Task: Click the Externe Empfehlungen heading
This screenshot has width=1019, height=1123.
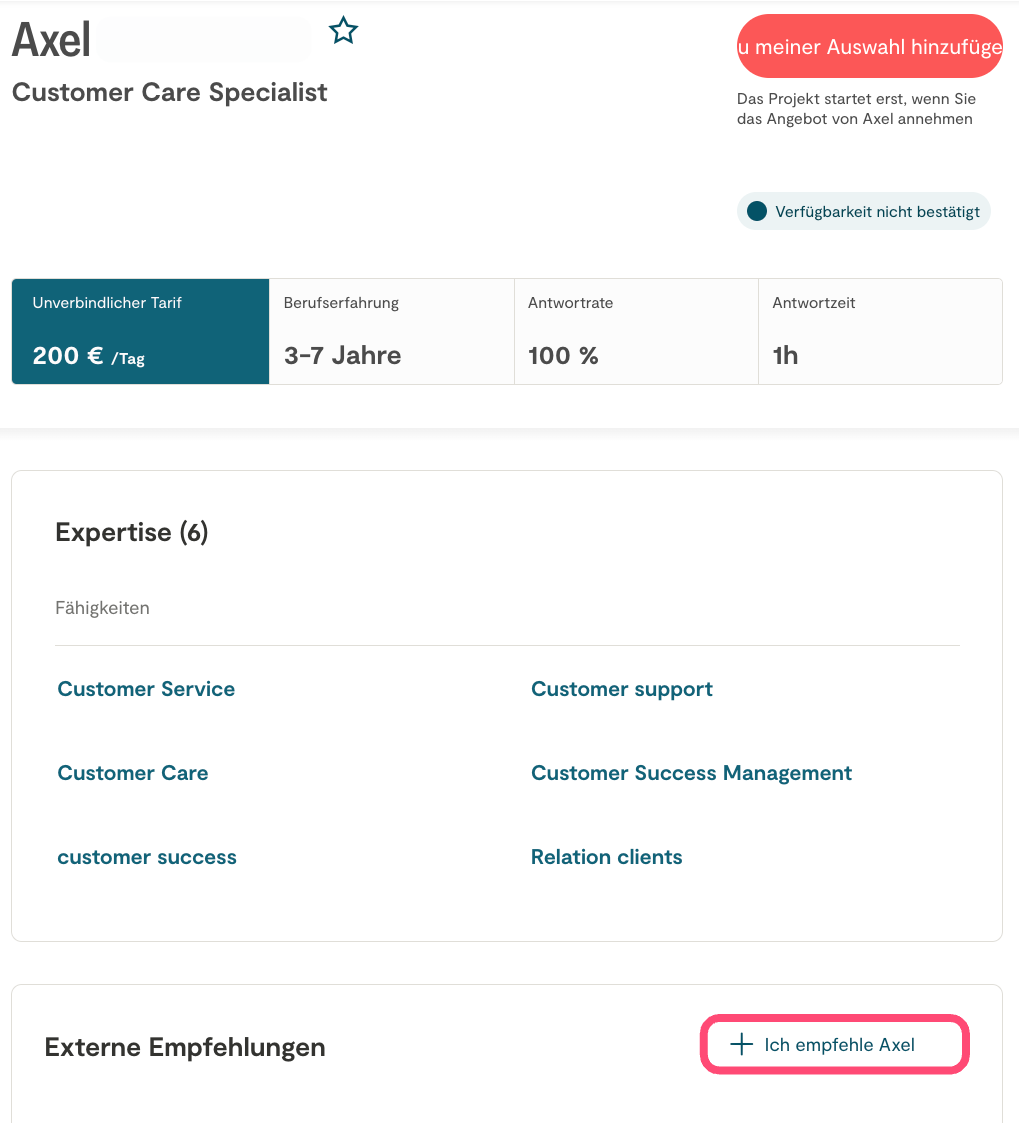Action: tap(185, 1047)
